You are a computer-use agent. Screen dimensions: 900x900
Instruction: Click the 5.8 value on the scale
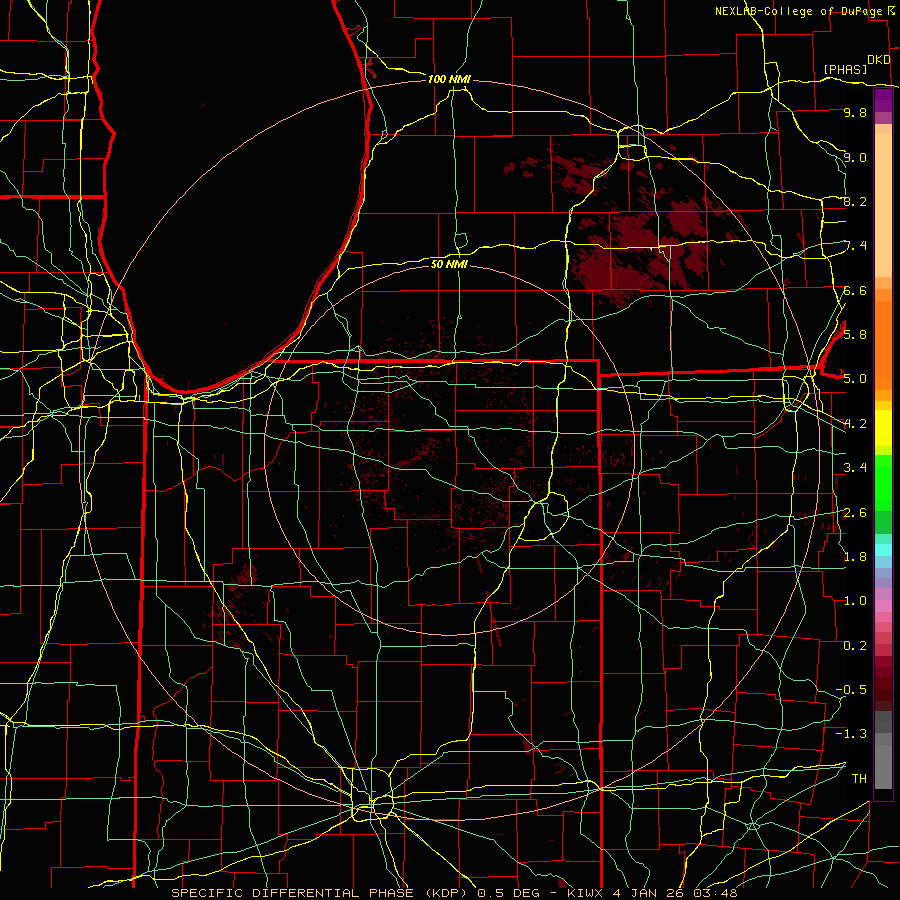pyautogui.click(x=855, y=334)
